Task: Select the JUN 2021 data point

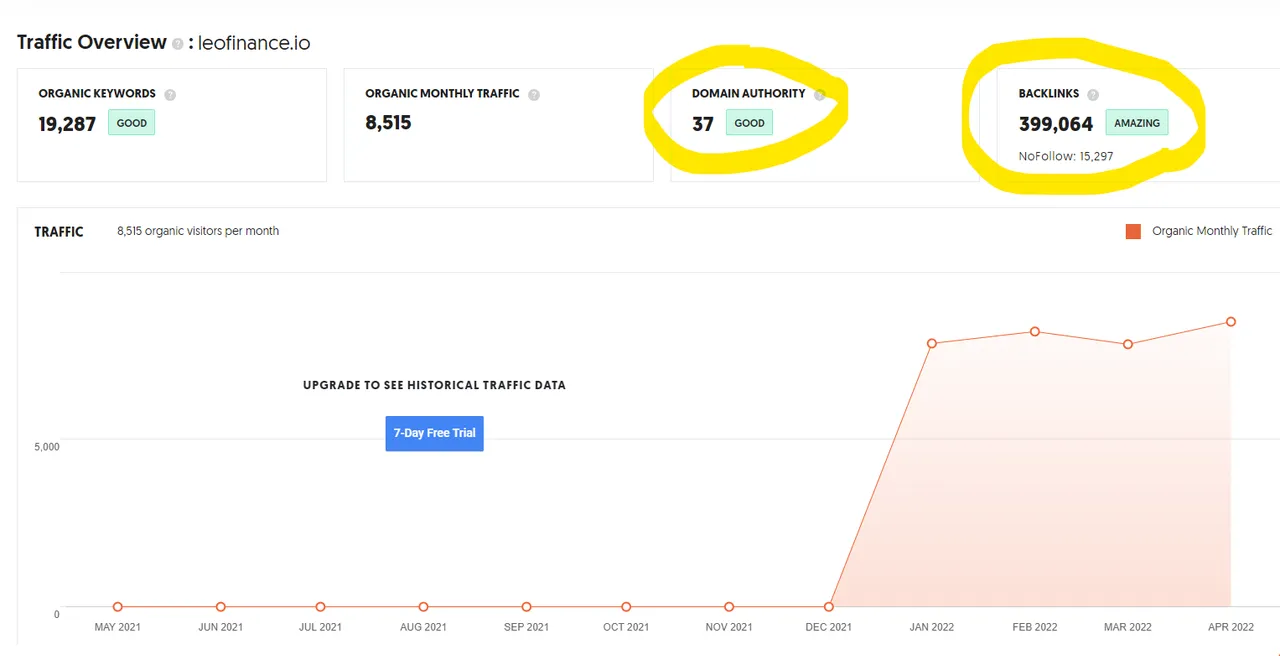Action: click(x=221, y=607)
